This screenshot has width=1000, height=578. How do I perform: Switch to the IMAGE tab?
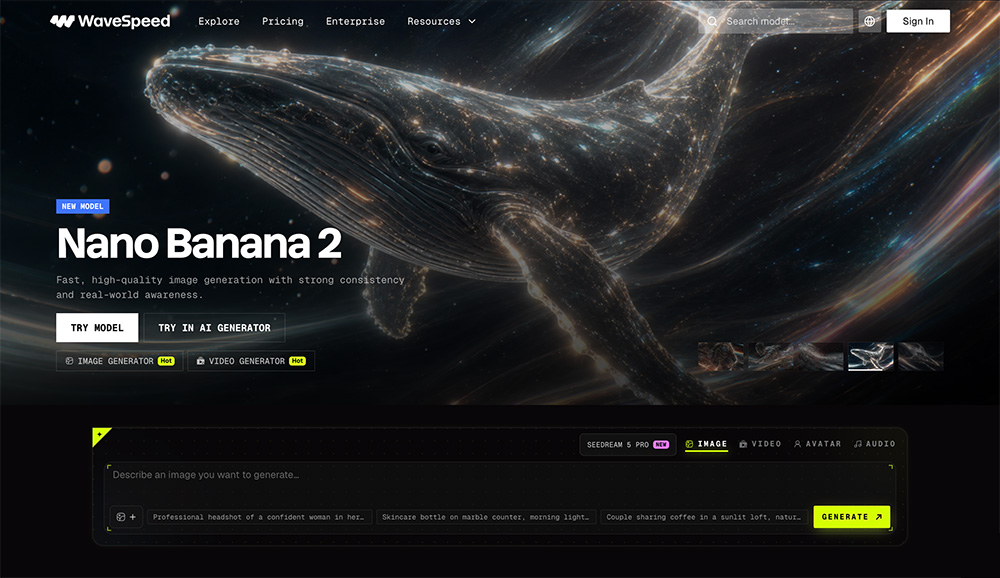[706, 444]
